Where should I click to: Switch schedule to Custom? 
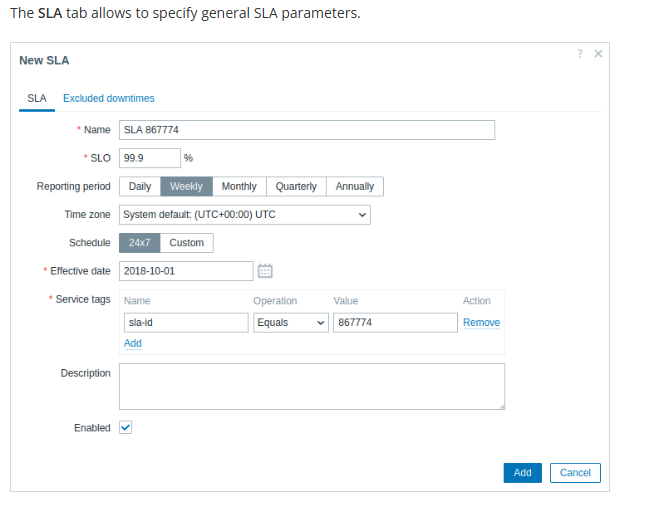coord(187,242)
